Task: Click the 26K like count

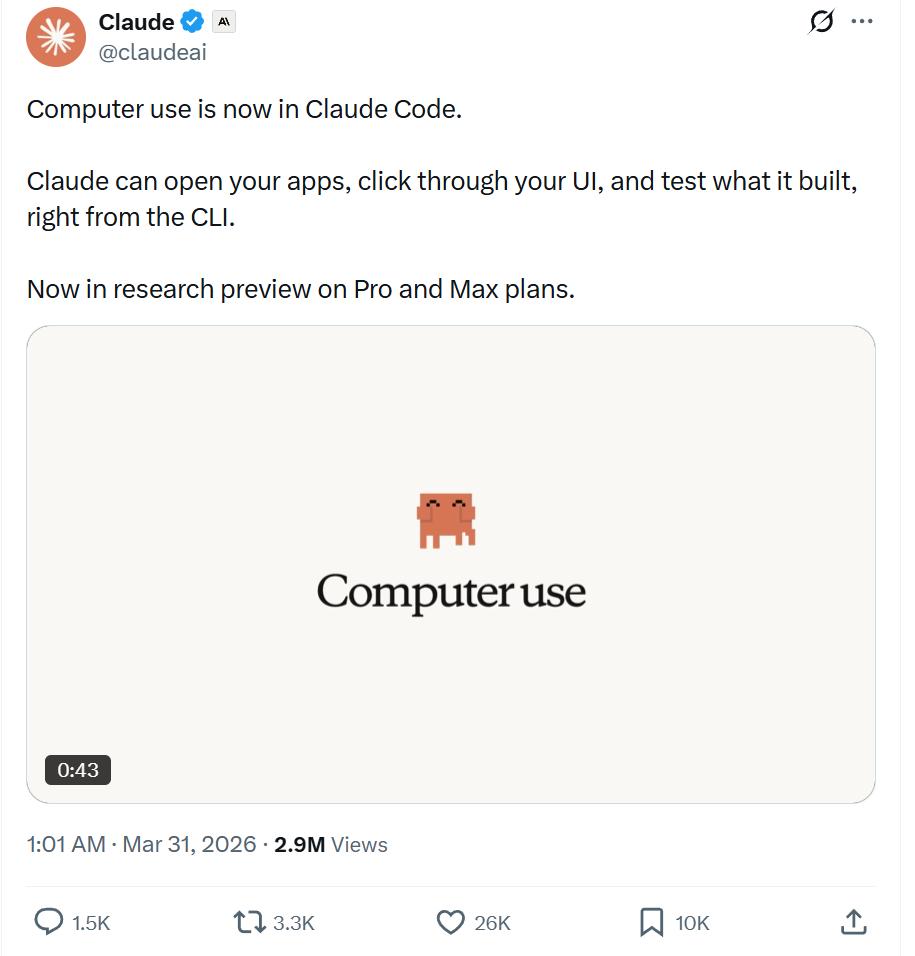Action: tap(493, 925)
